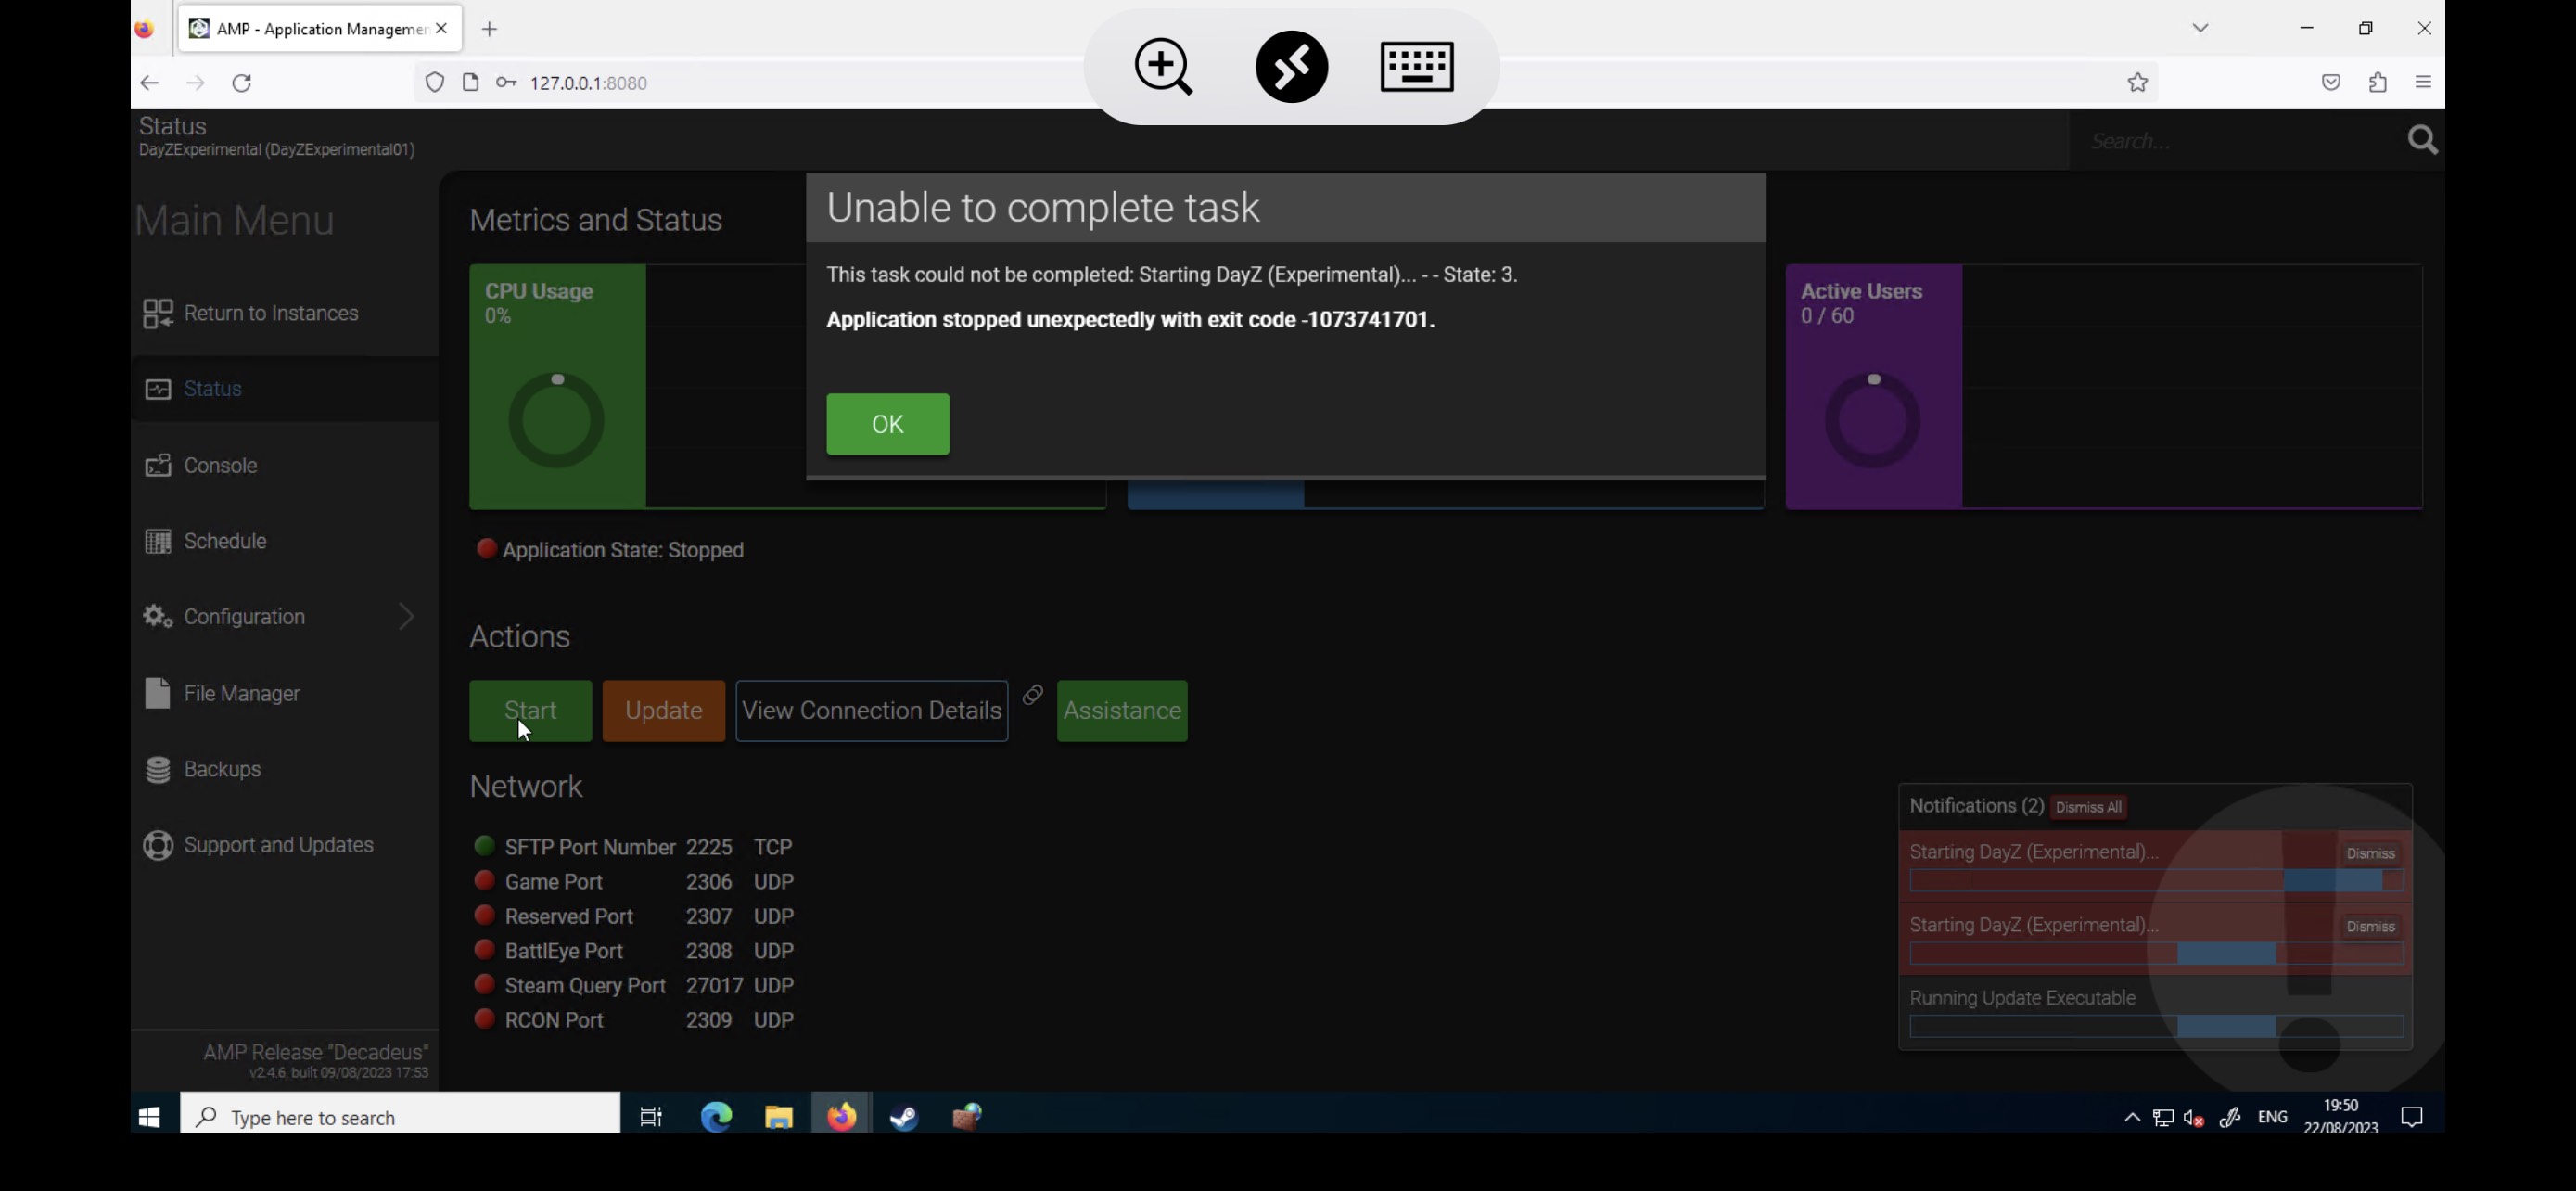
Task: Close the AMP browser tab
Action: point(441,29)
